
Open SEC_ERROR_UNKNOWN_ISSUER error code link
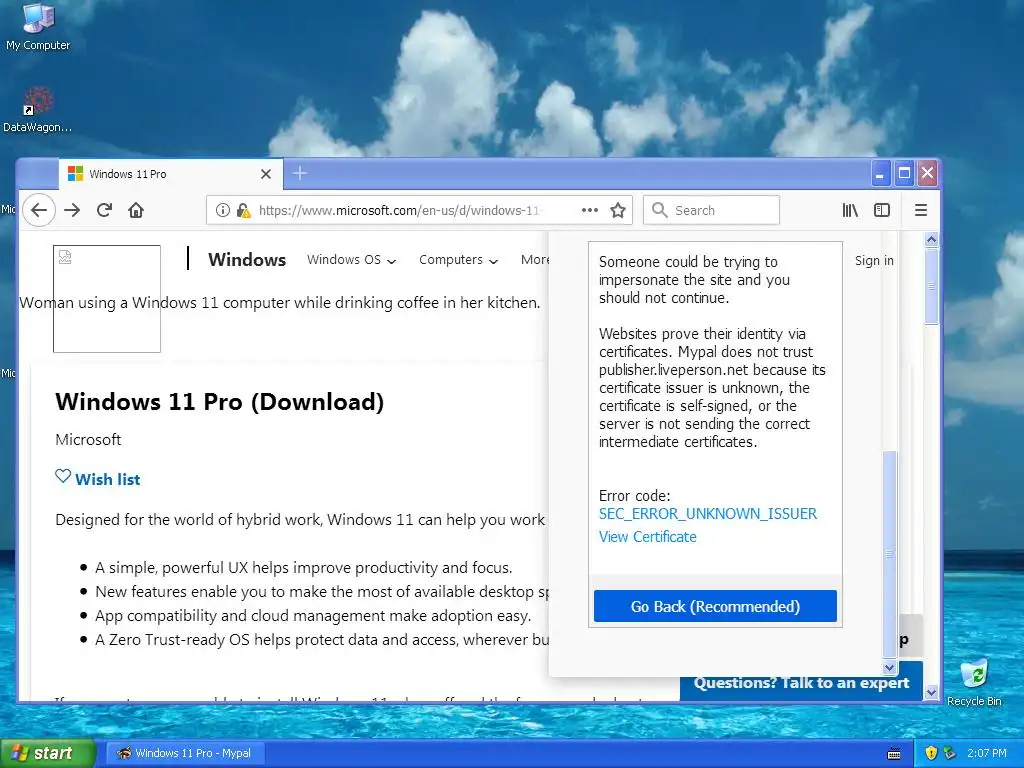(x=708, y=514)
